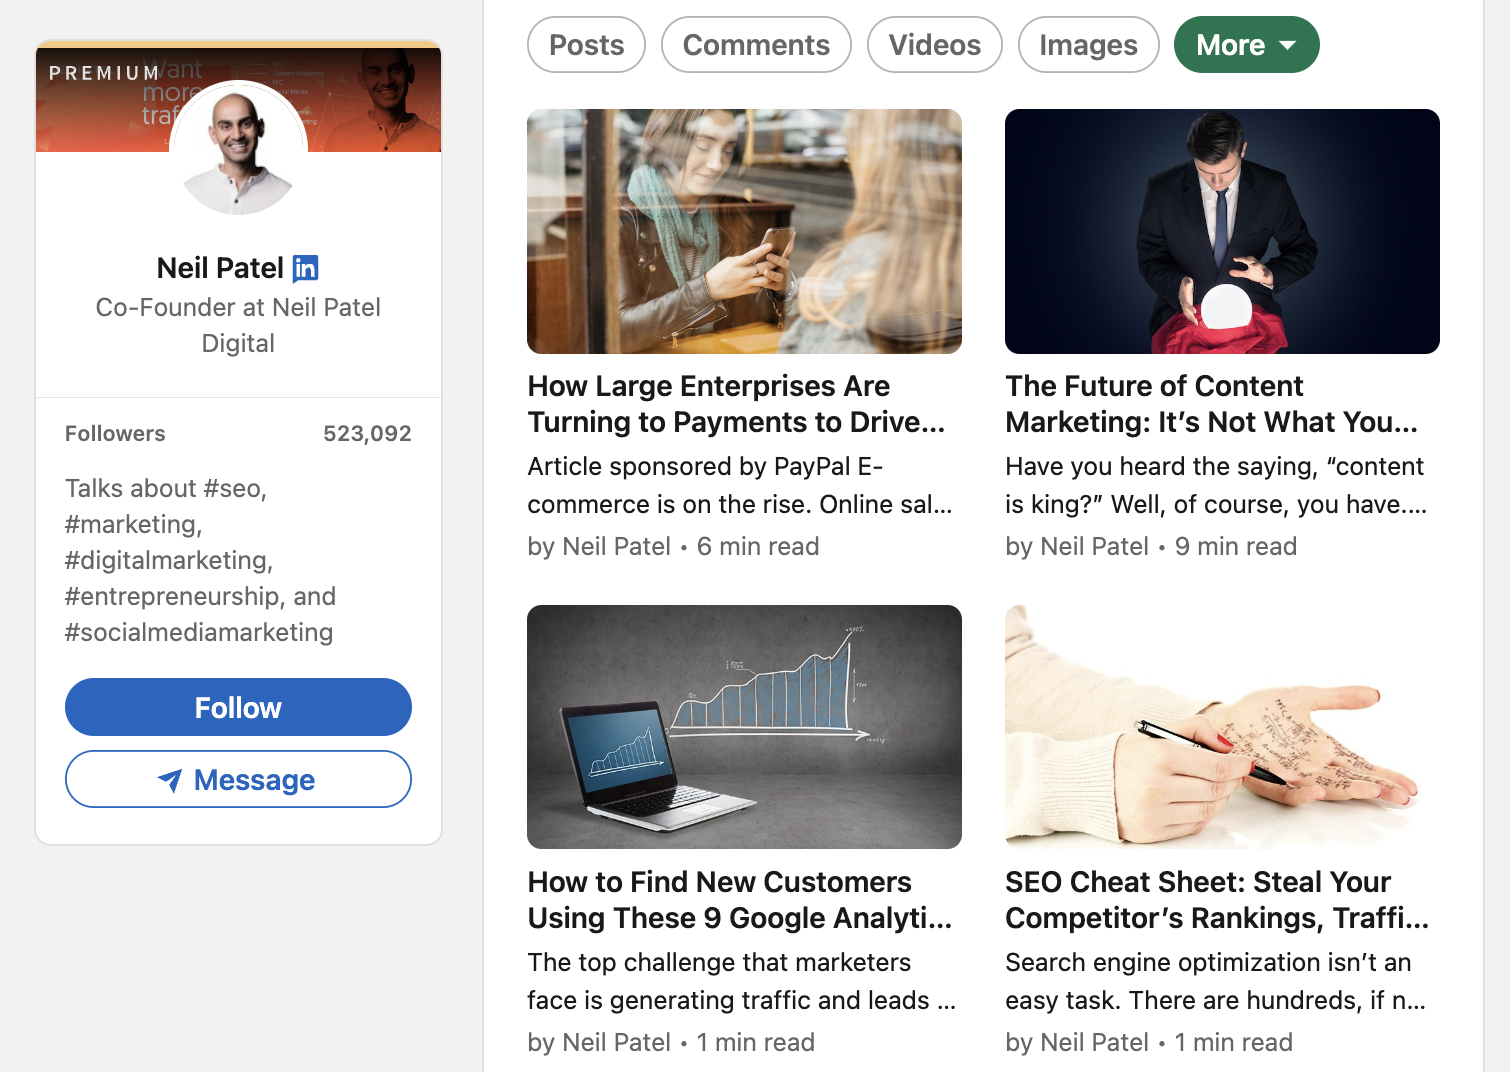Switch to the Posts filter
1510x1072 pixels.
pyautogui.click(x=586, y=45)
